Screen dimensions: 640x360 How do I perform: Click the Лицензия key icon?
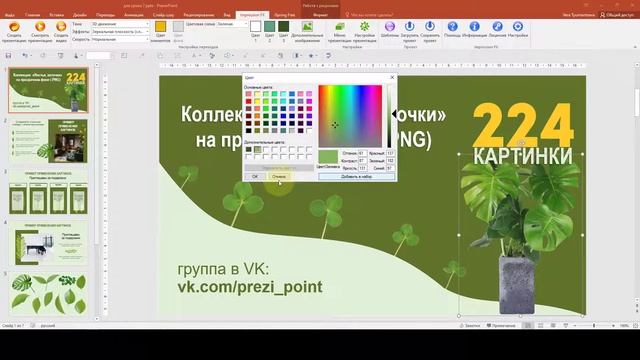pos(497,27)
